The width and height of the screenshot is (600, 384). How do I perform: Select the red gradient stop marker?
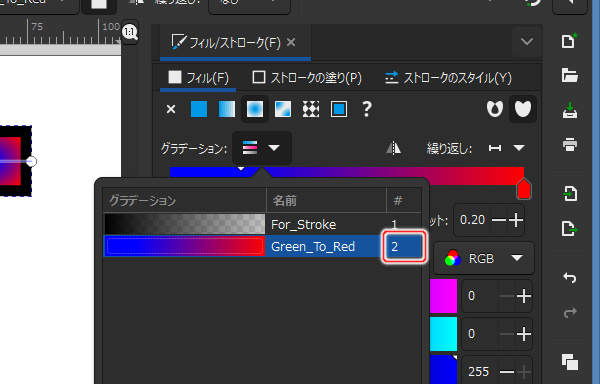[523, 189]
